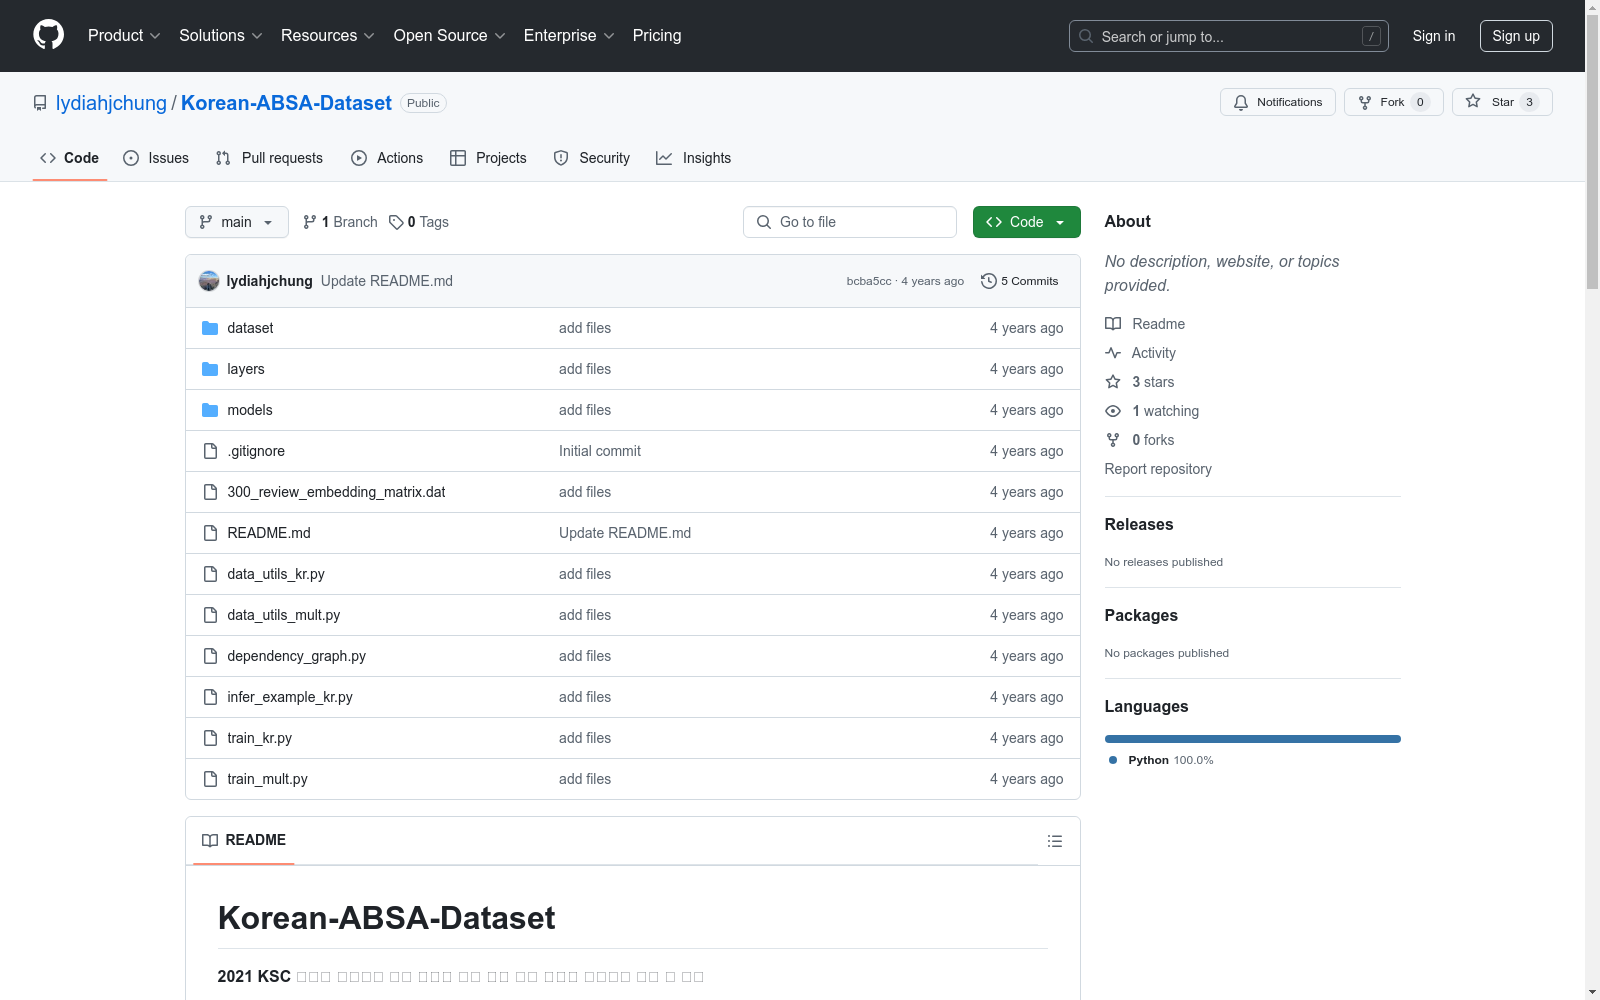Screen dimensions: 1600x1000
Task: Open the Pricing link
Action: [657, 35]
